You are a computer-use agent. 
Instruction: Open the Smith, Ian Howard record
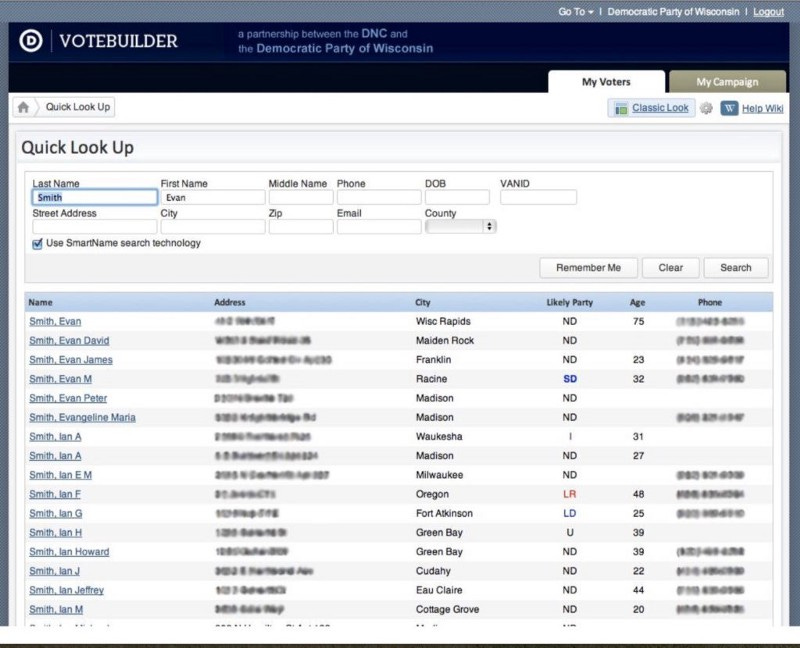coord(69,552)
